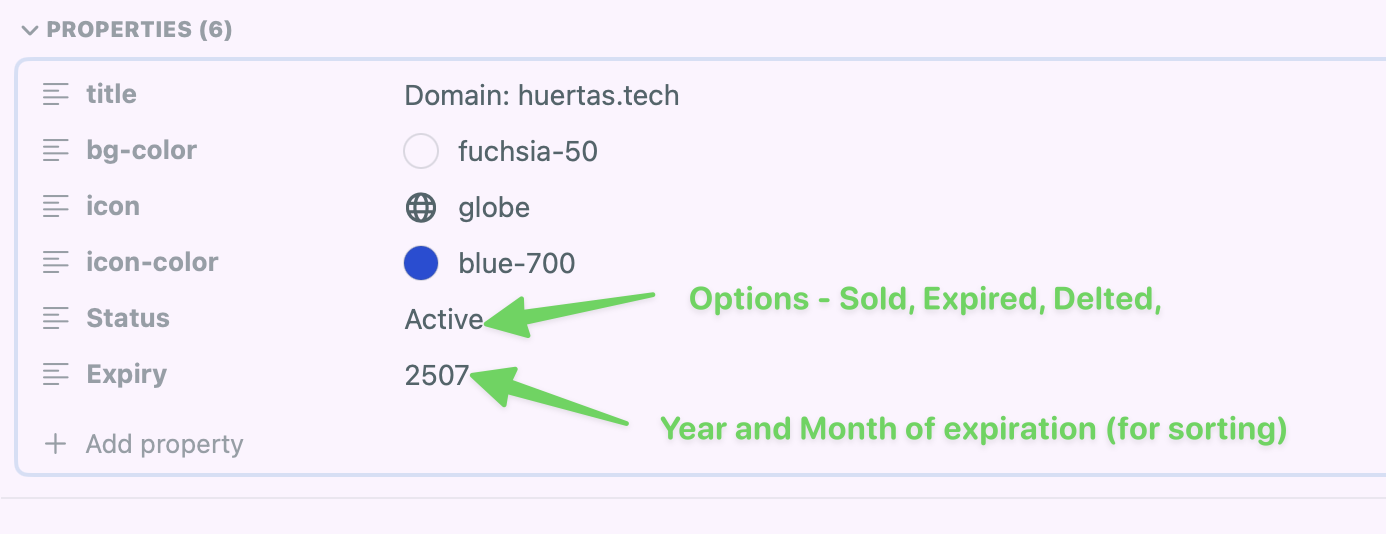
Task: Select the globe icon glyph
Action: coord(421,208)
